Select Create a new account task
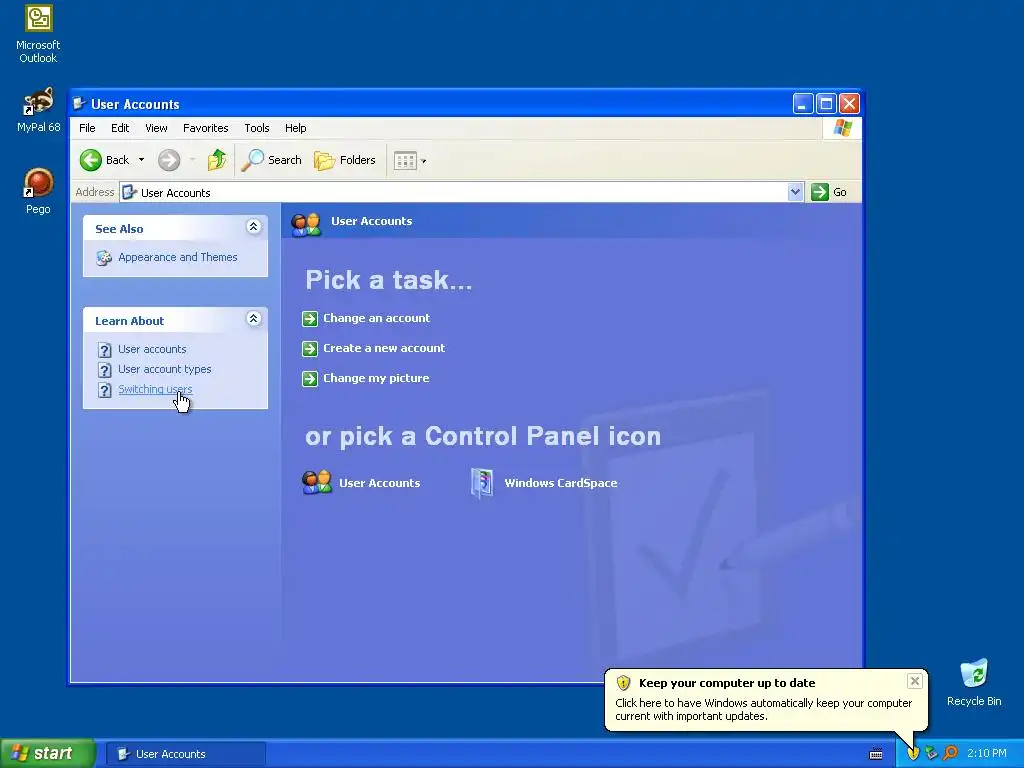Image resolution: width=1024 pixels, height=768 pixels. [384, 348]
